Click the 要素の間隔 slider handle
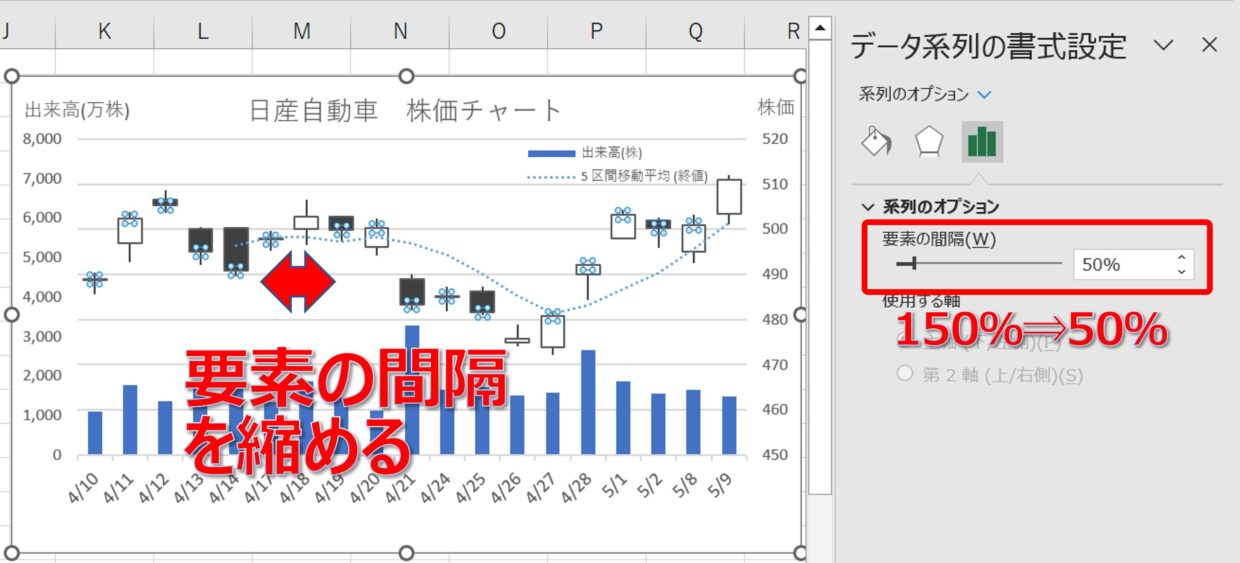Image resolution: width=1240 pixels, height=563 pixels. coord(913,263)
